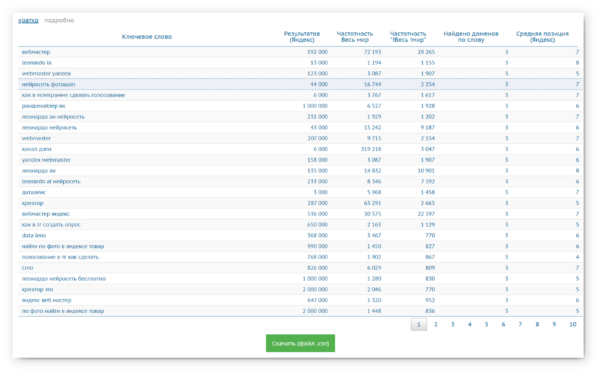This screenshot has width=600, height=374.
Task: Sort by Средняя позиция (Яндекс) column header
Action: 543,37
